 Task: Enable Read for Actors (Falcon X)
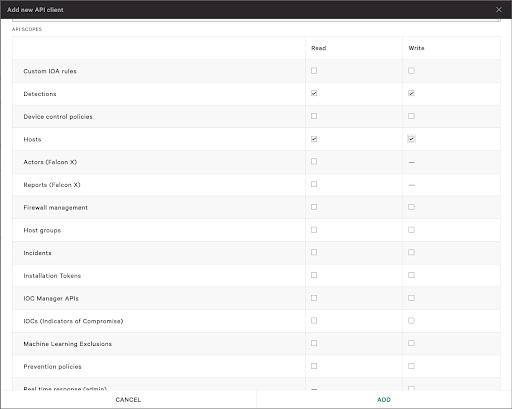click(314, 161)
